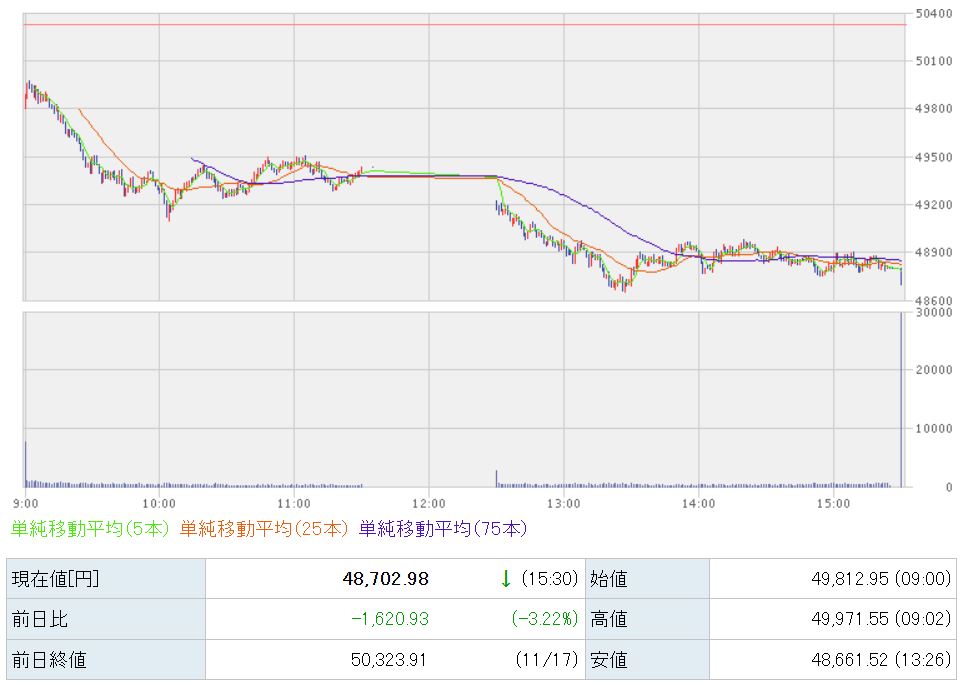
Task: Click the green down arrow beside 15:30
Action: pyautogui.click(x=506, y=578)
